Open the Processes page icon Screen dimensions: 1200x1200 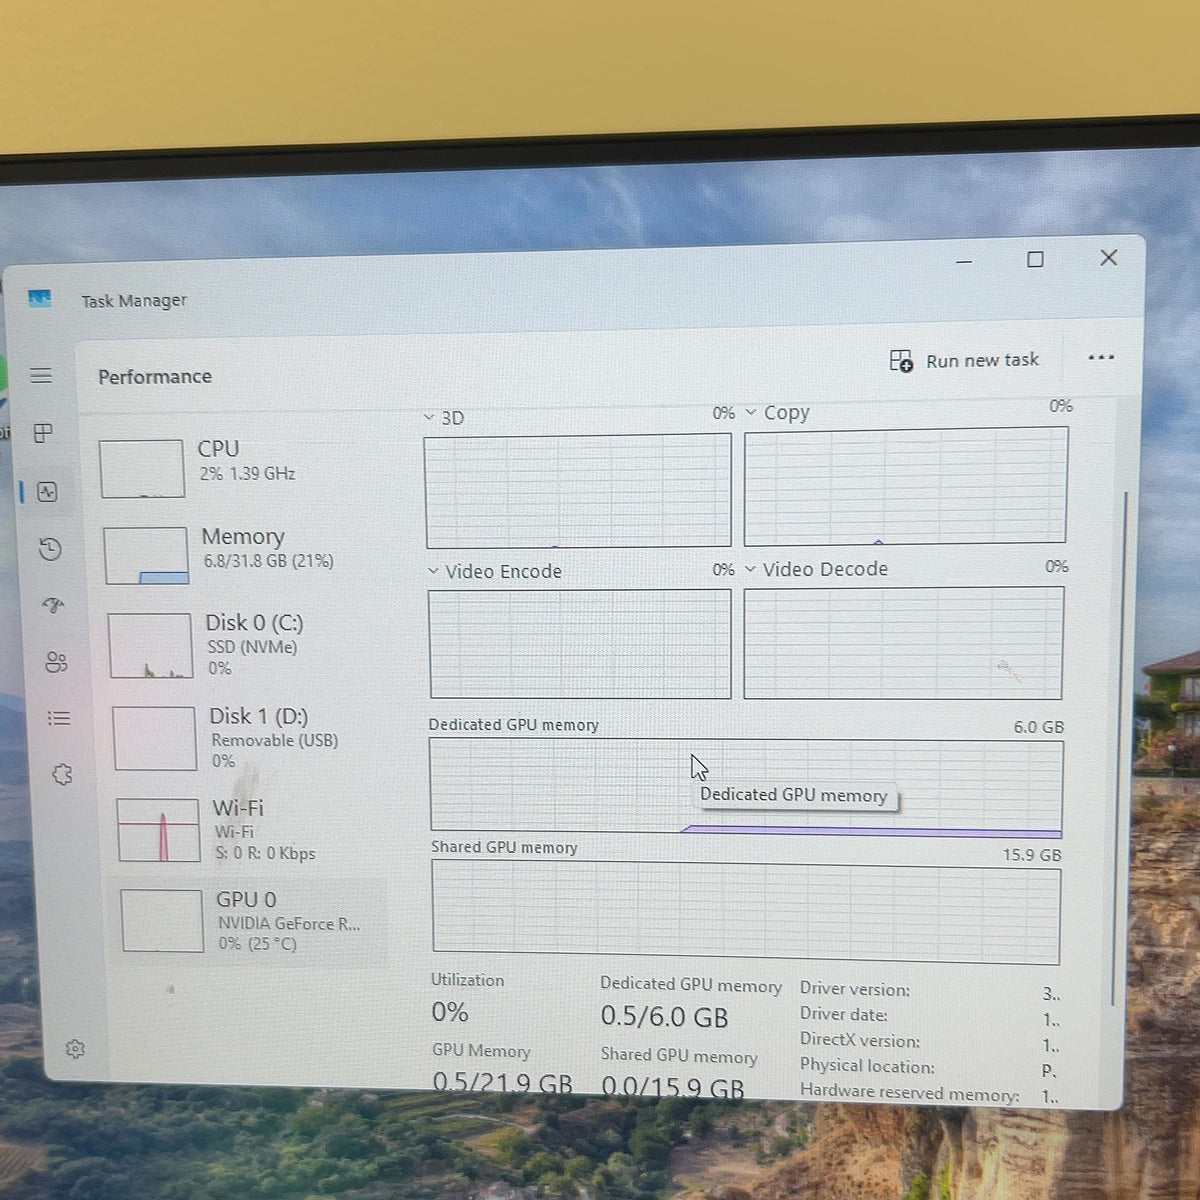click(x=43, y=433)
